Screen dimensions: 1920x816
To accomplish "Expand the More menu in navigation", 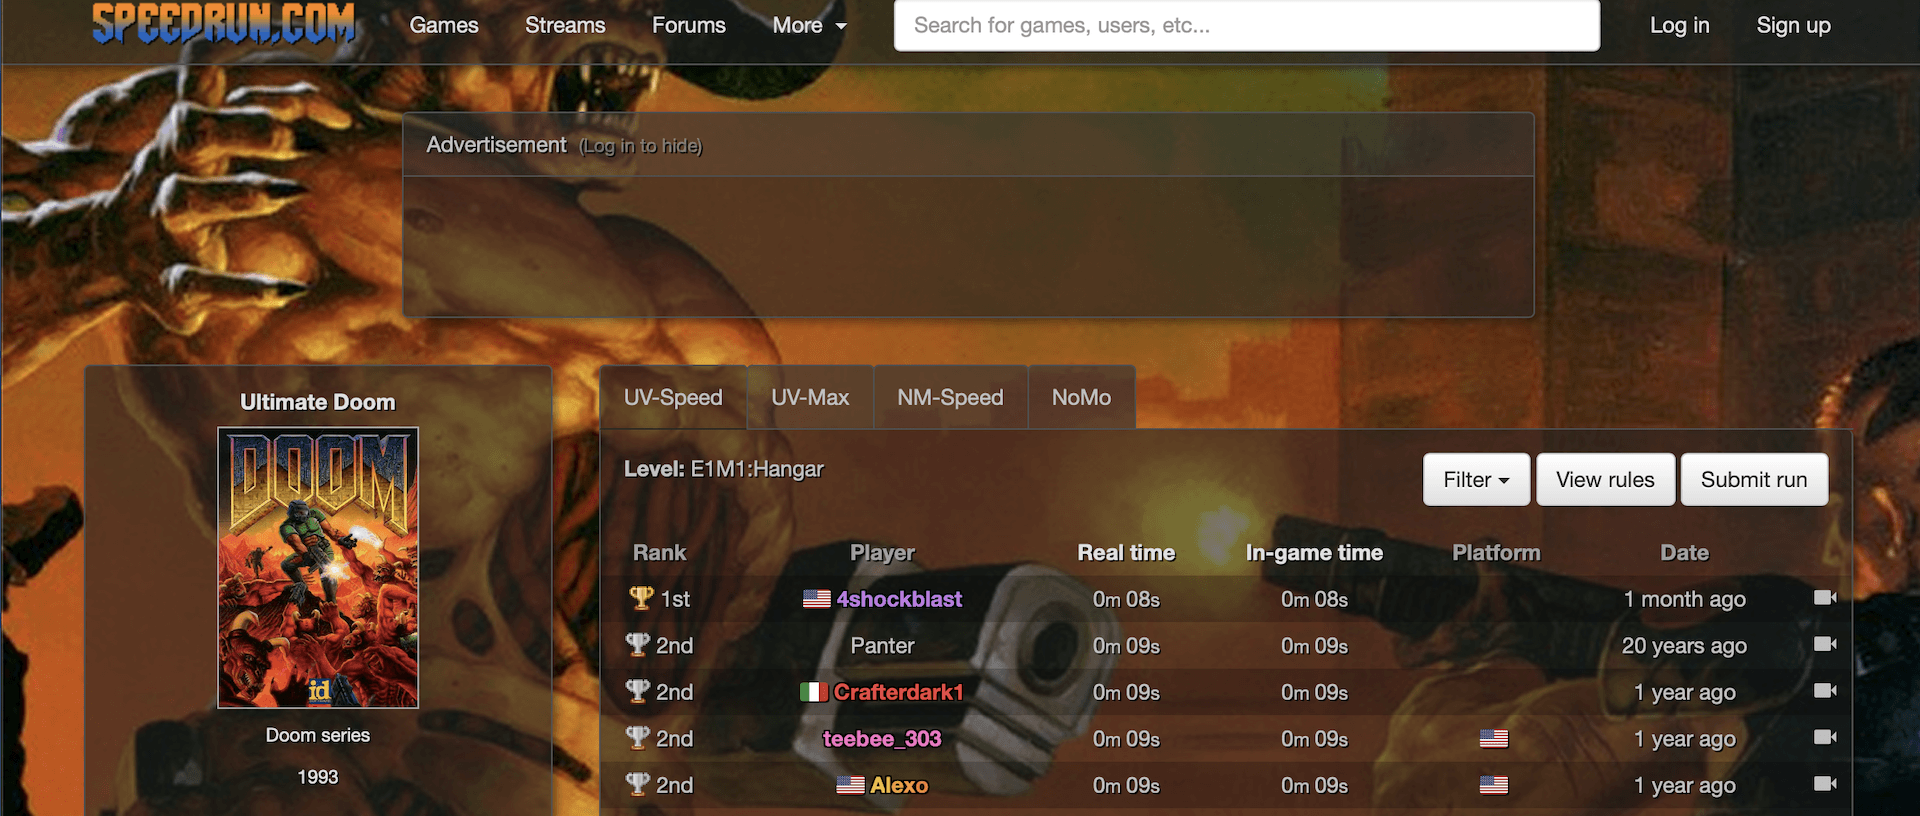I will click(809, 25).
